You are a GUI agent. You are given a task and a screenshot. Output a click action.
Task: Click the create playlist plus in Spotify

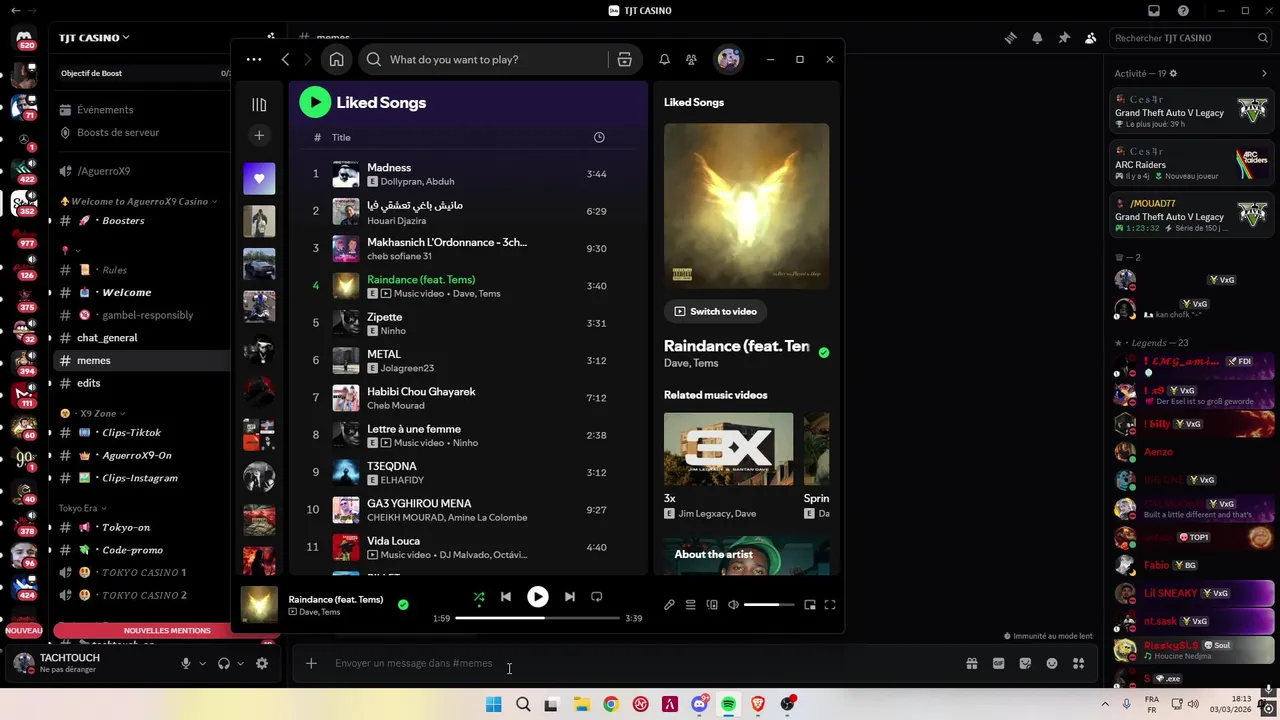(x=259, y=135)
